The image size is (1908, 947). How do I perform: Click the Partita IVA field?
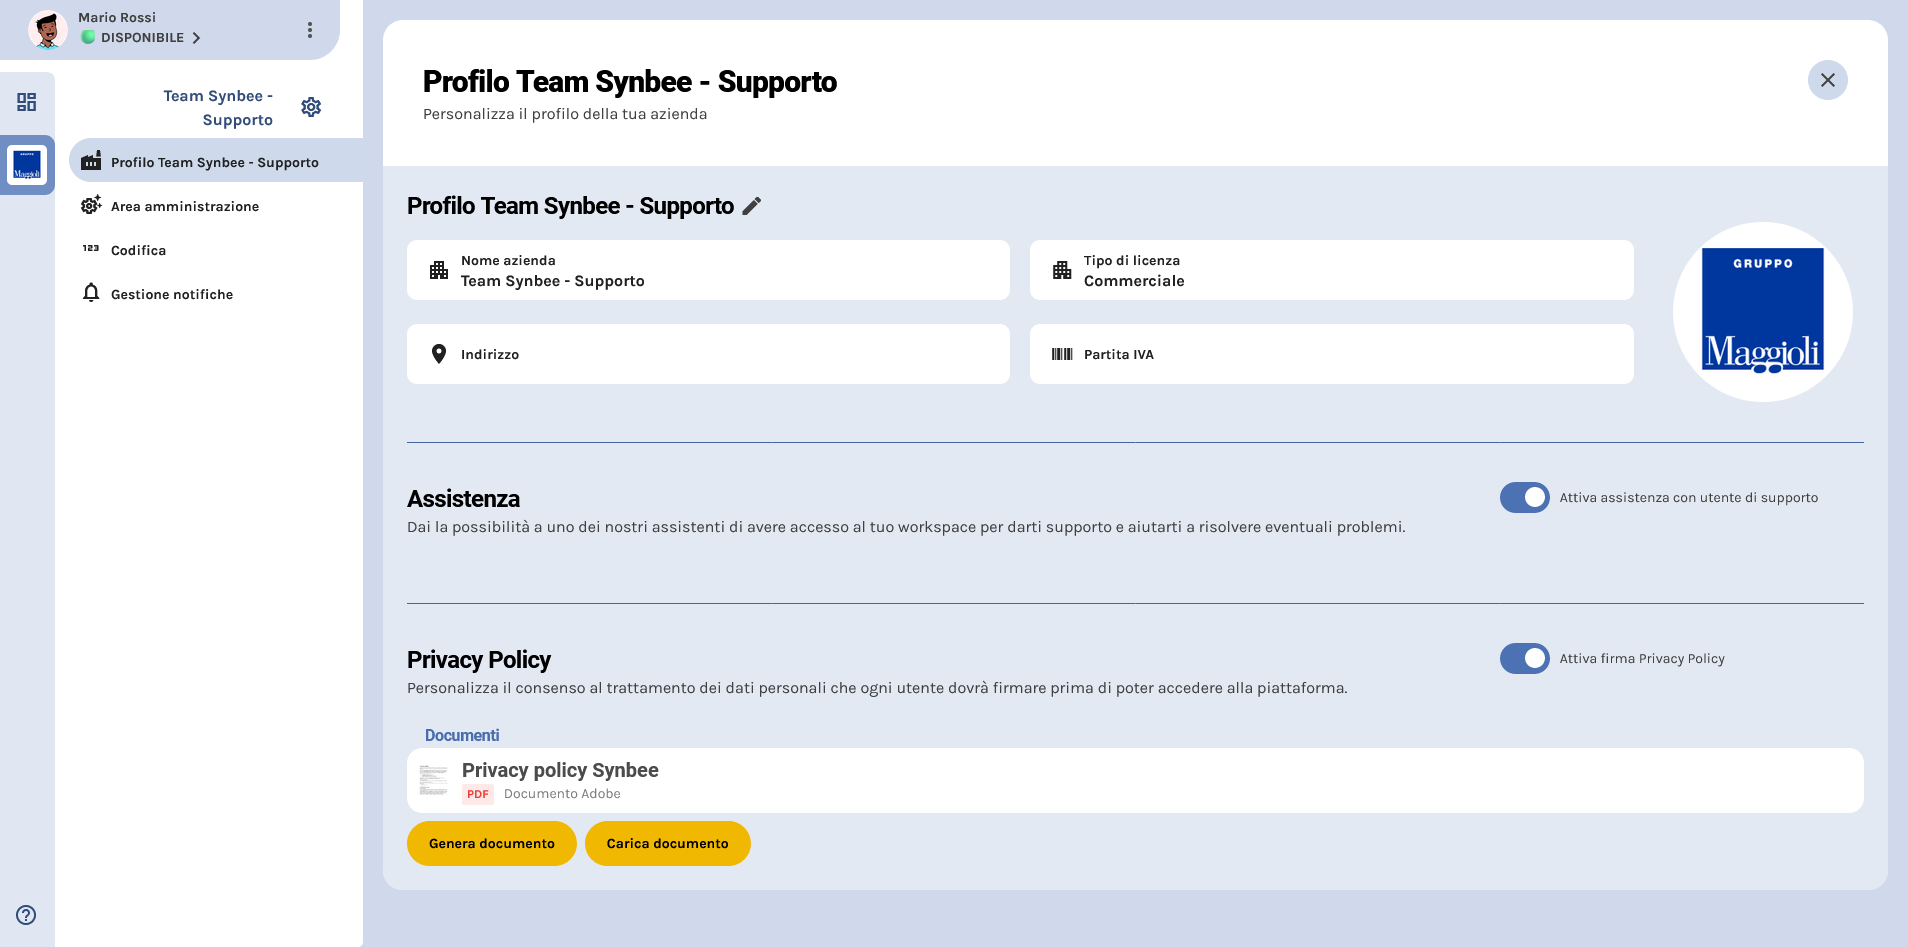tap(1331, 354)
